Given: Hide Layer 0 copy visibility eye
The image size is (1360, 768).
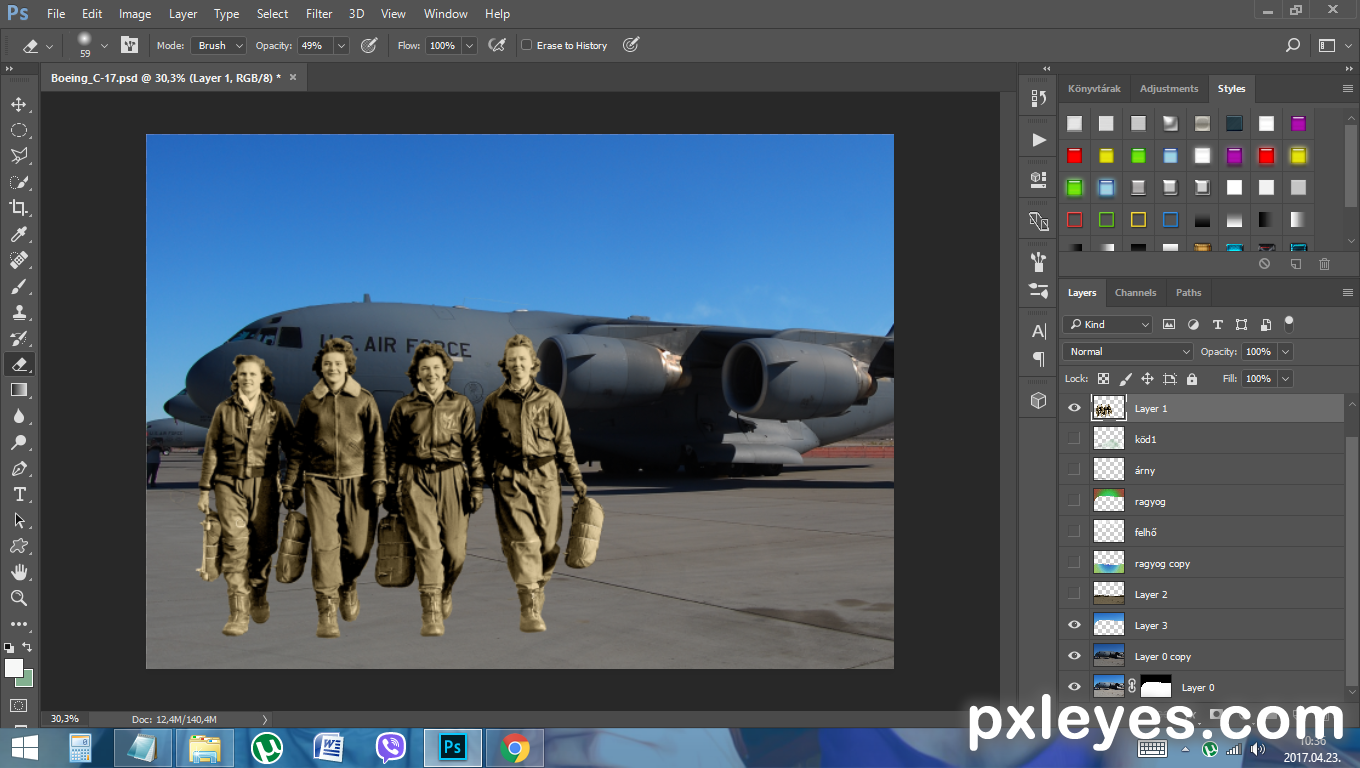Looking at the screenshot, I should tap(1074, 656).
